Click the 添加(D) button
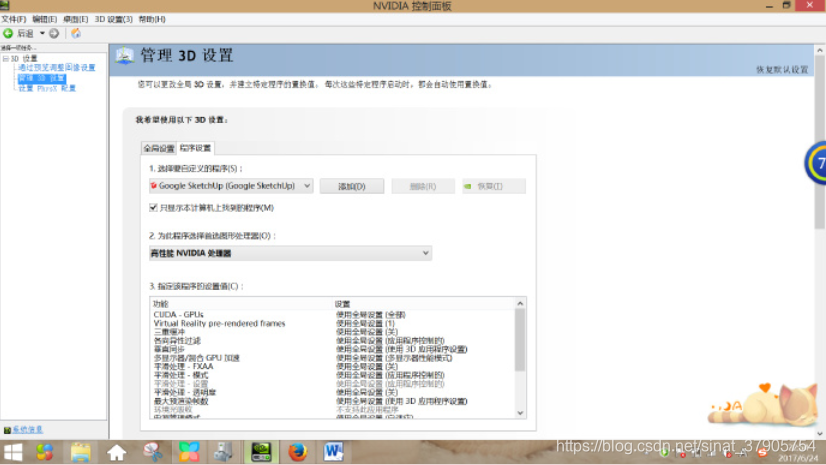Screen dimensions: 826x465 coord(351,186)
